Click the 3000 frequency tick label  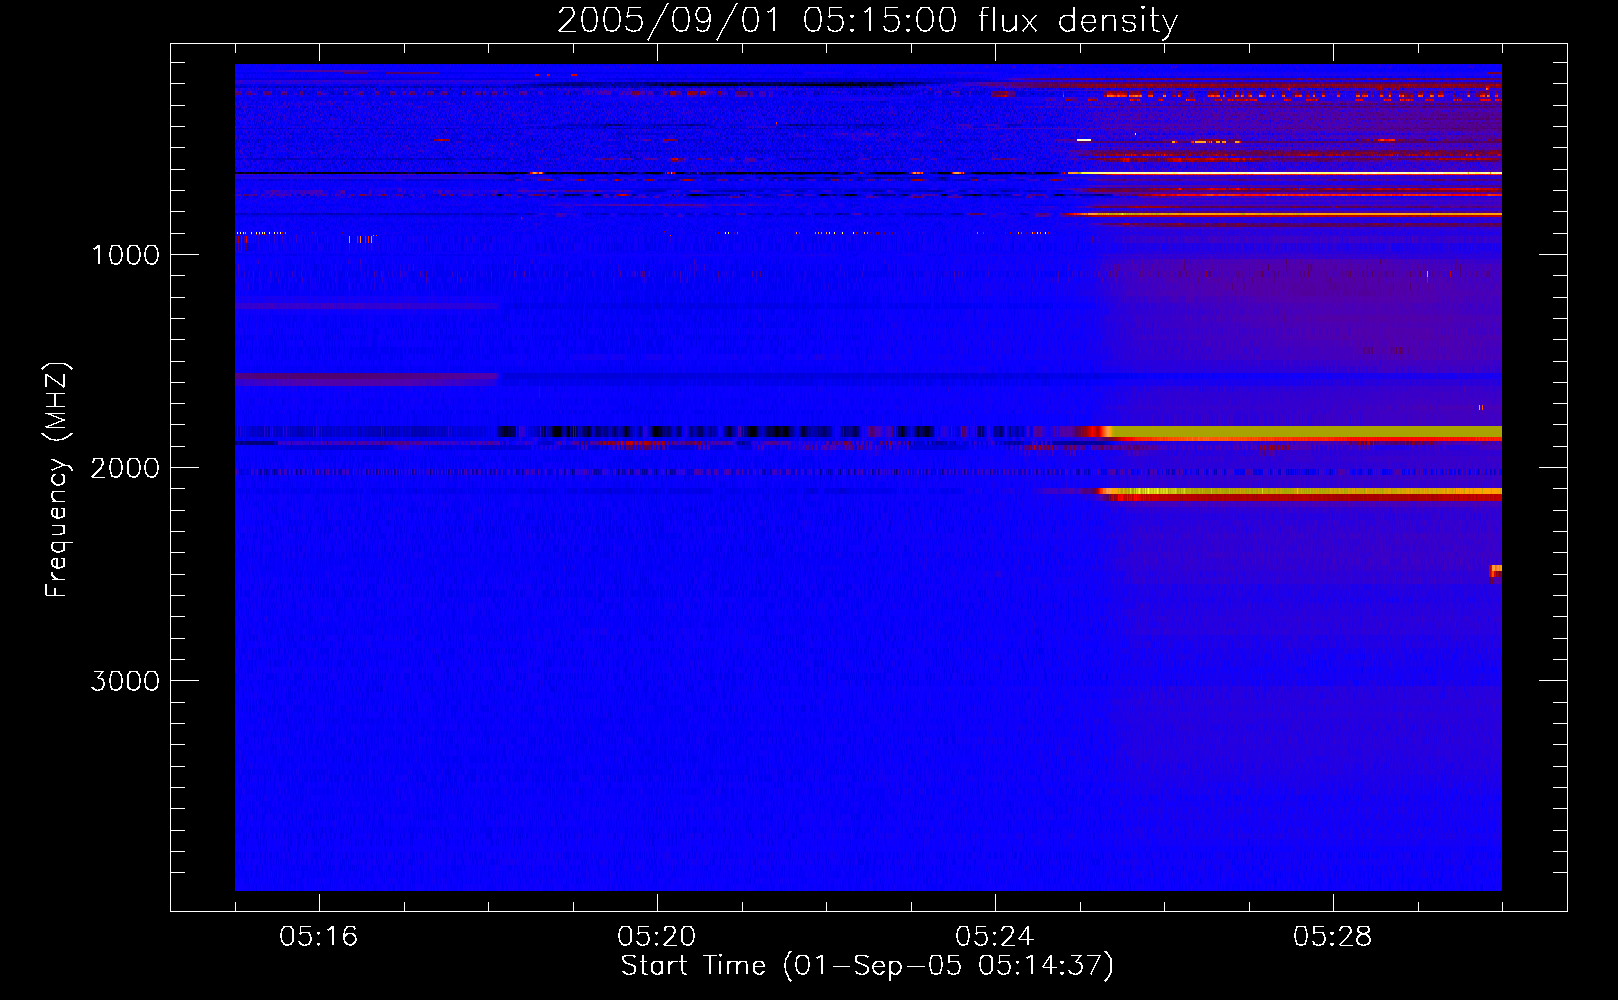click(x=125, y=681)
